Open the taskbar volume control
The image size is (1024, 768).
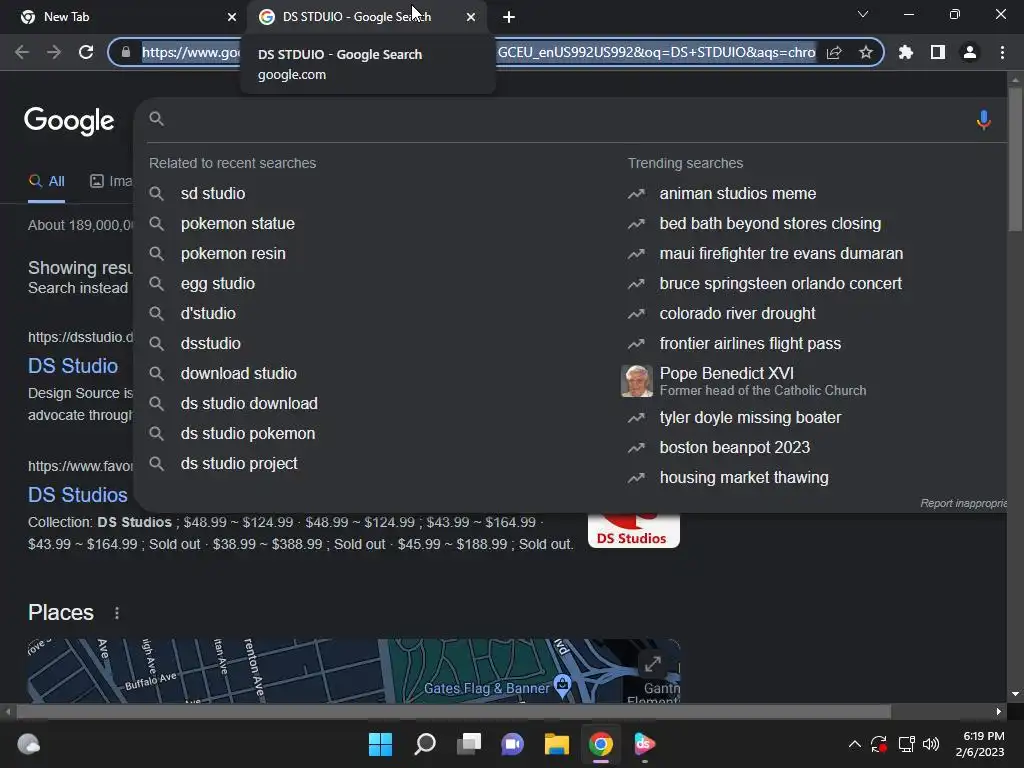tap(931, 744)
